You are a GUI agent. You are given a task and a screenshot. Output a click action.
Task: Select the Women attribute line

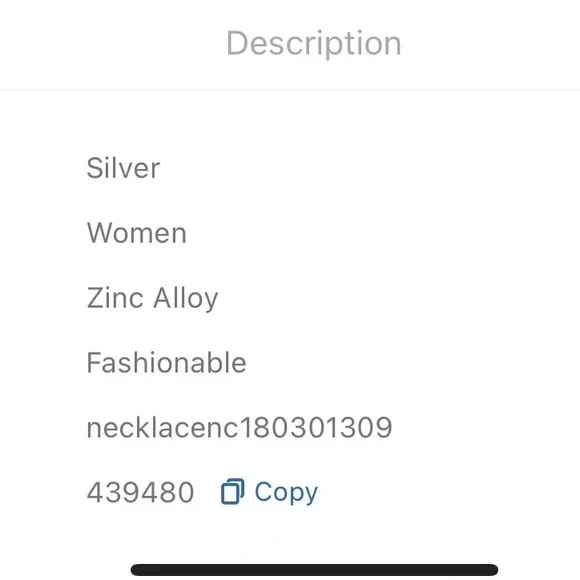coord(136,233)
